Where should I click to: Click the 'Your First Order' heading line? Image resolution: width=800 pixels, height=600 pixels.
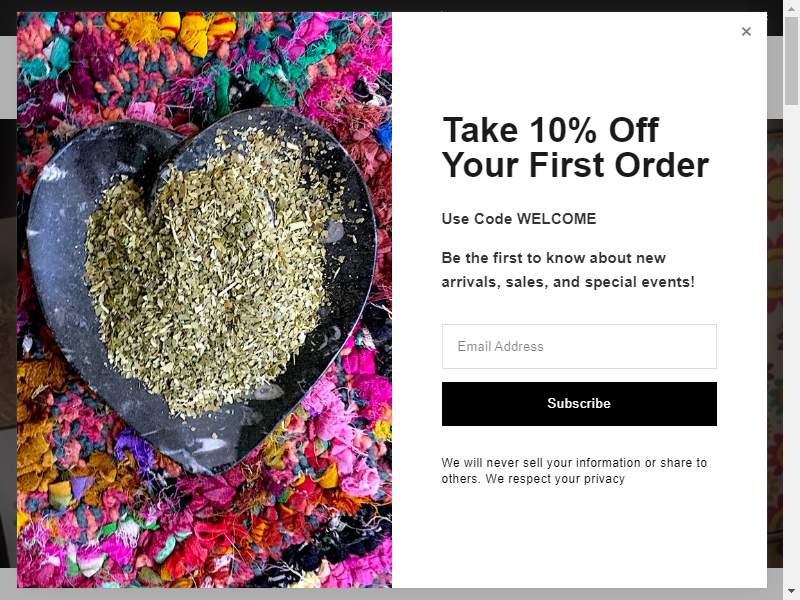click(x=575, y=165)
